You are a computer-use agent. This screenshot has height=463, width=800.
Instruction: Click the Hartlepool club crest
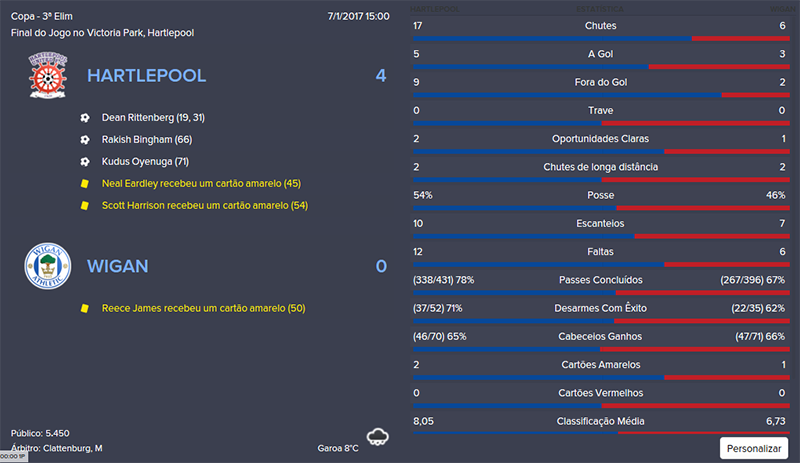point(43,77)
